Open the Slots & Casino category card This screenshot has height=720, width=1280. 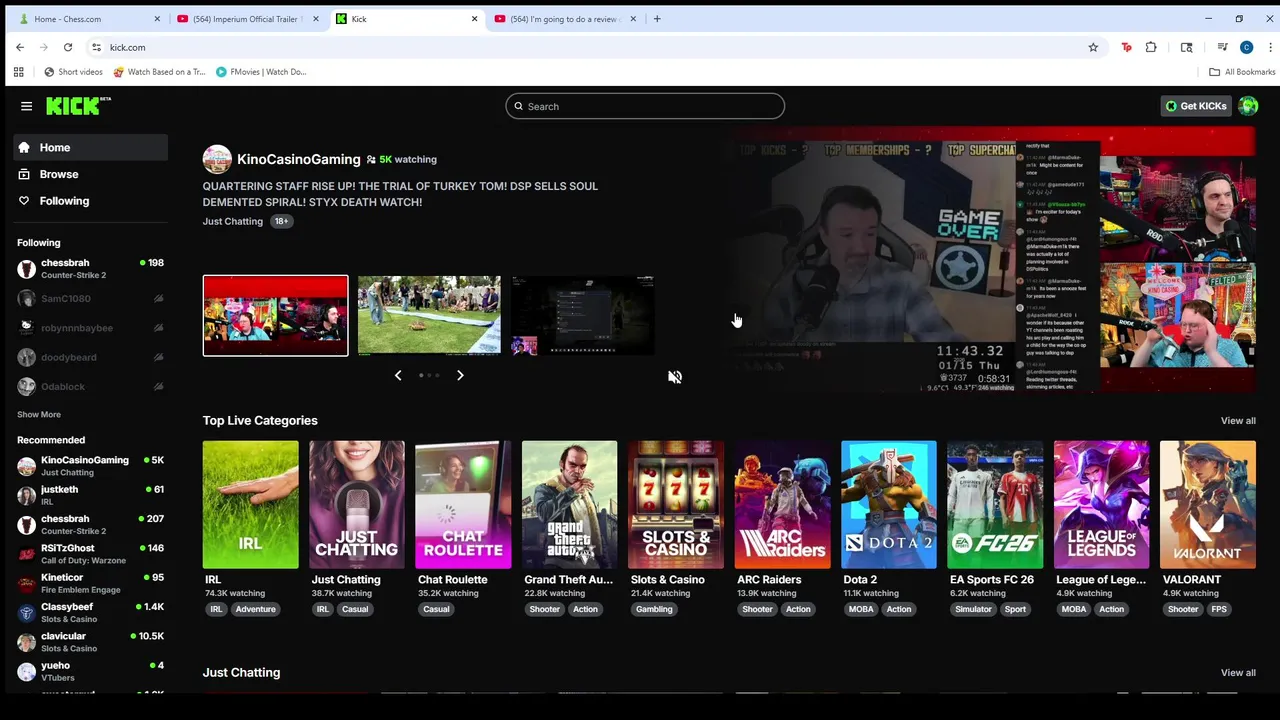(x=676, y=505)
